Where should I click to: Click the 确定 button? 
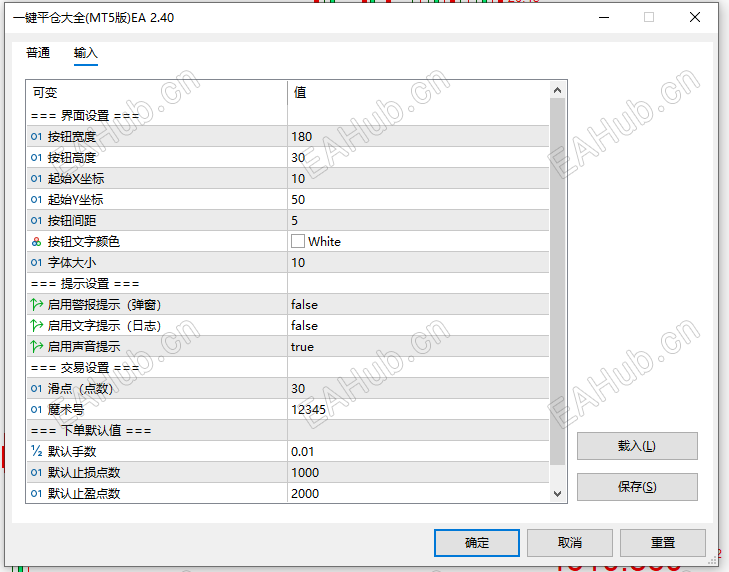(x=477, y=543)
